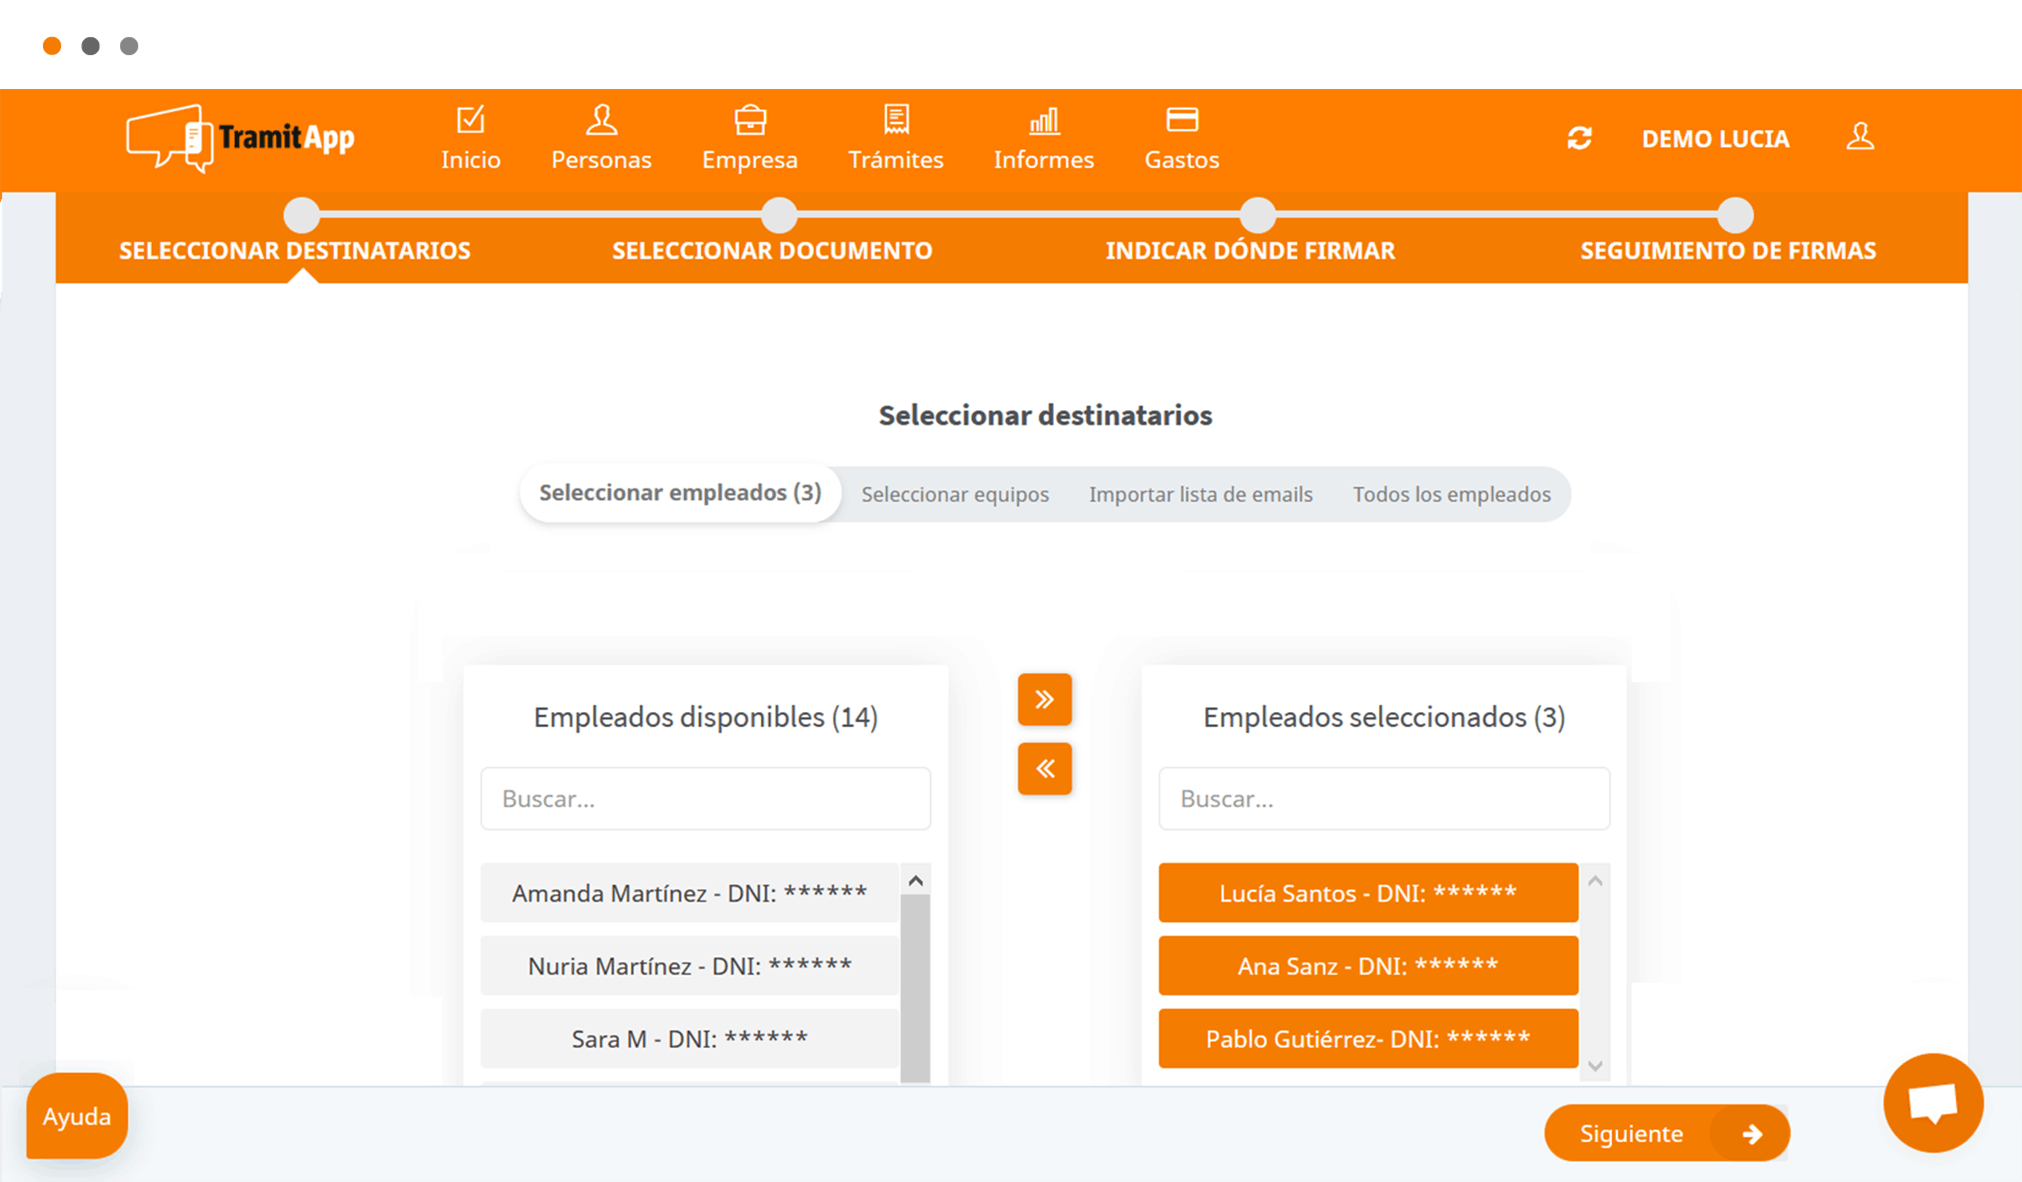Select Sara M from available employees
Viewport: 2022px width, 1182px height.
690,1039
